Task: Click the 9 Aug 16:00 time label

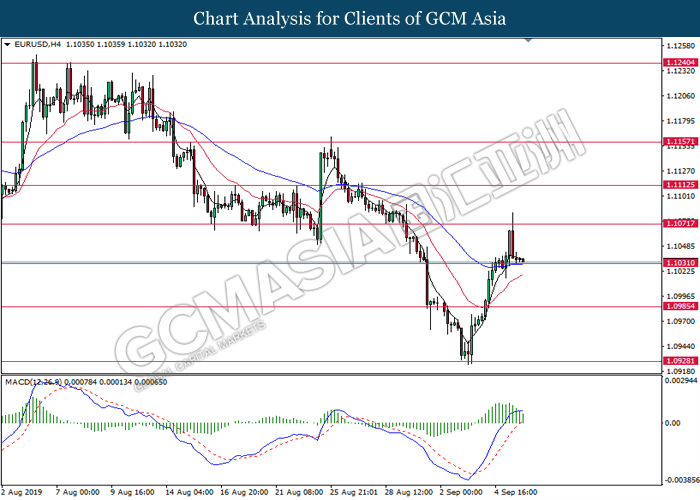Action: click(x=133, y=492)
